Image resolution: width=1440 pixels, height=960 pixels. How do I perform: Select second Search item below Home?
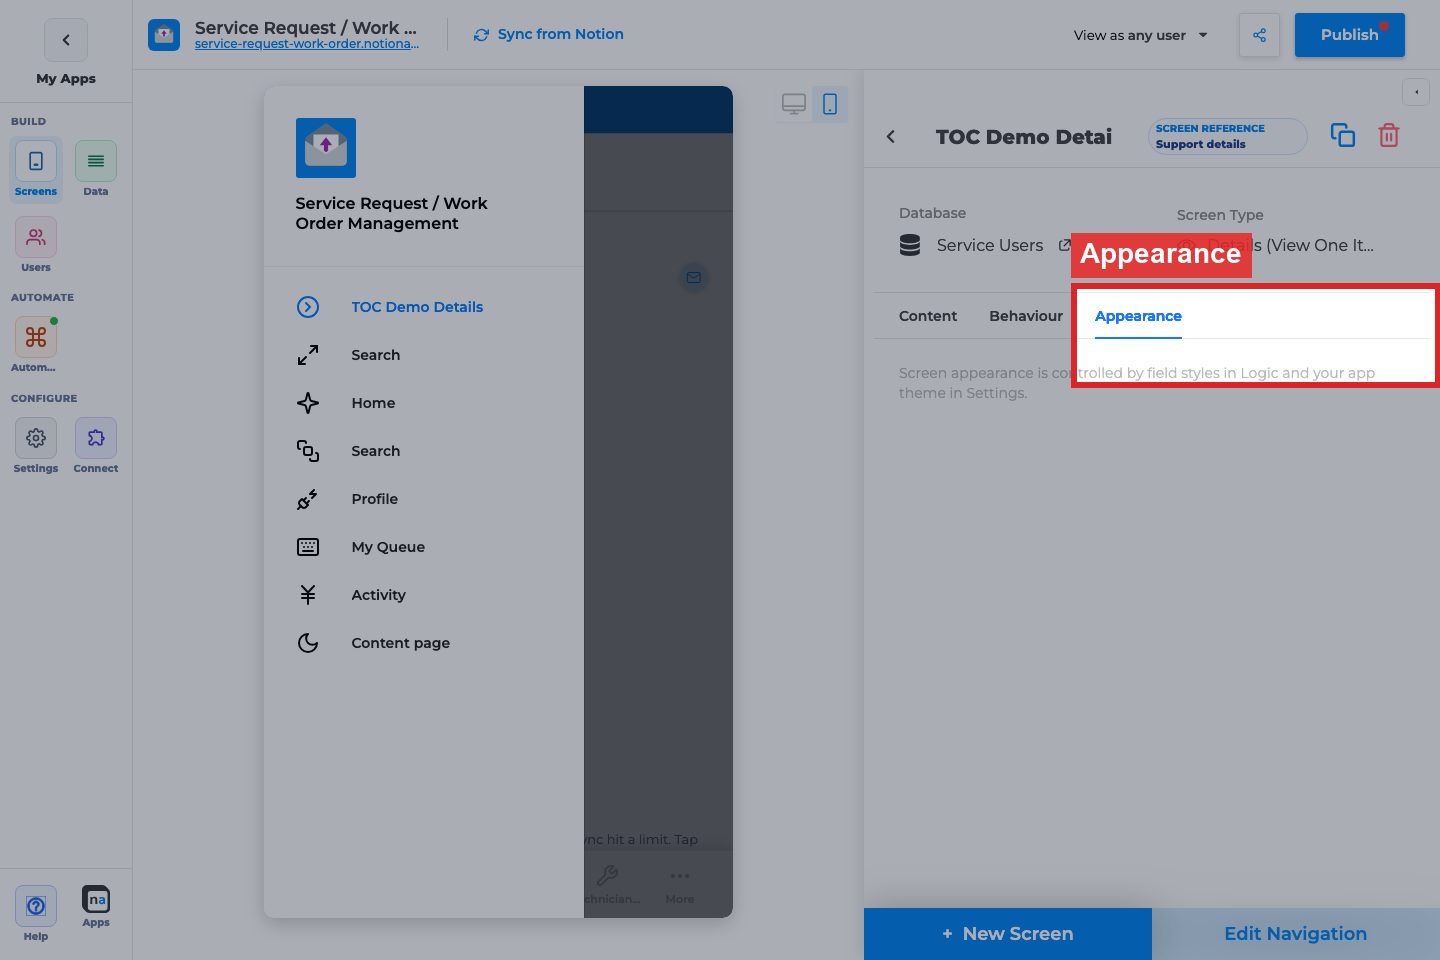pos(424,451)
